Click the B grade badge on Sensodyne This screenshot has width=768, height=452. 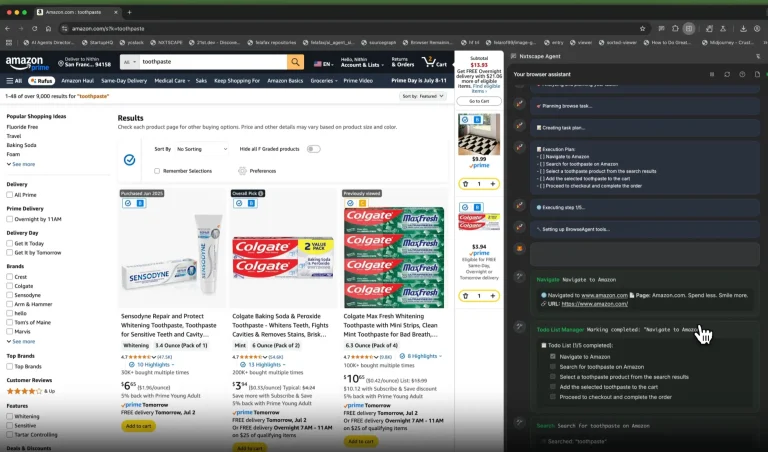[x=140, y=203]
